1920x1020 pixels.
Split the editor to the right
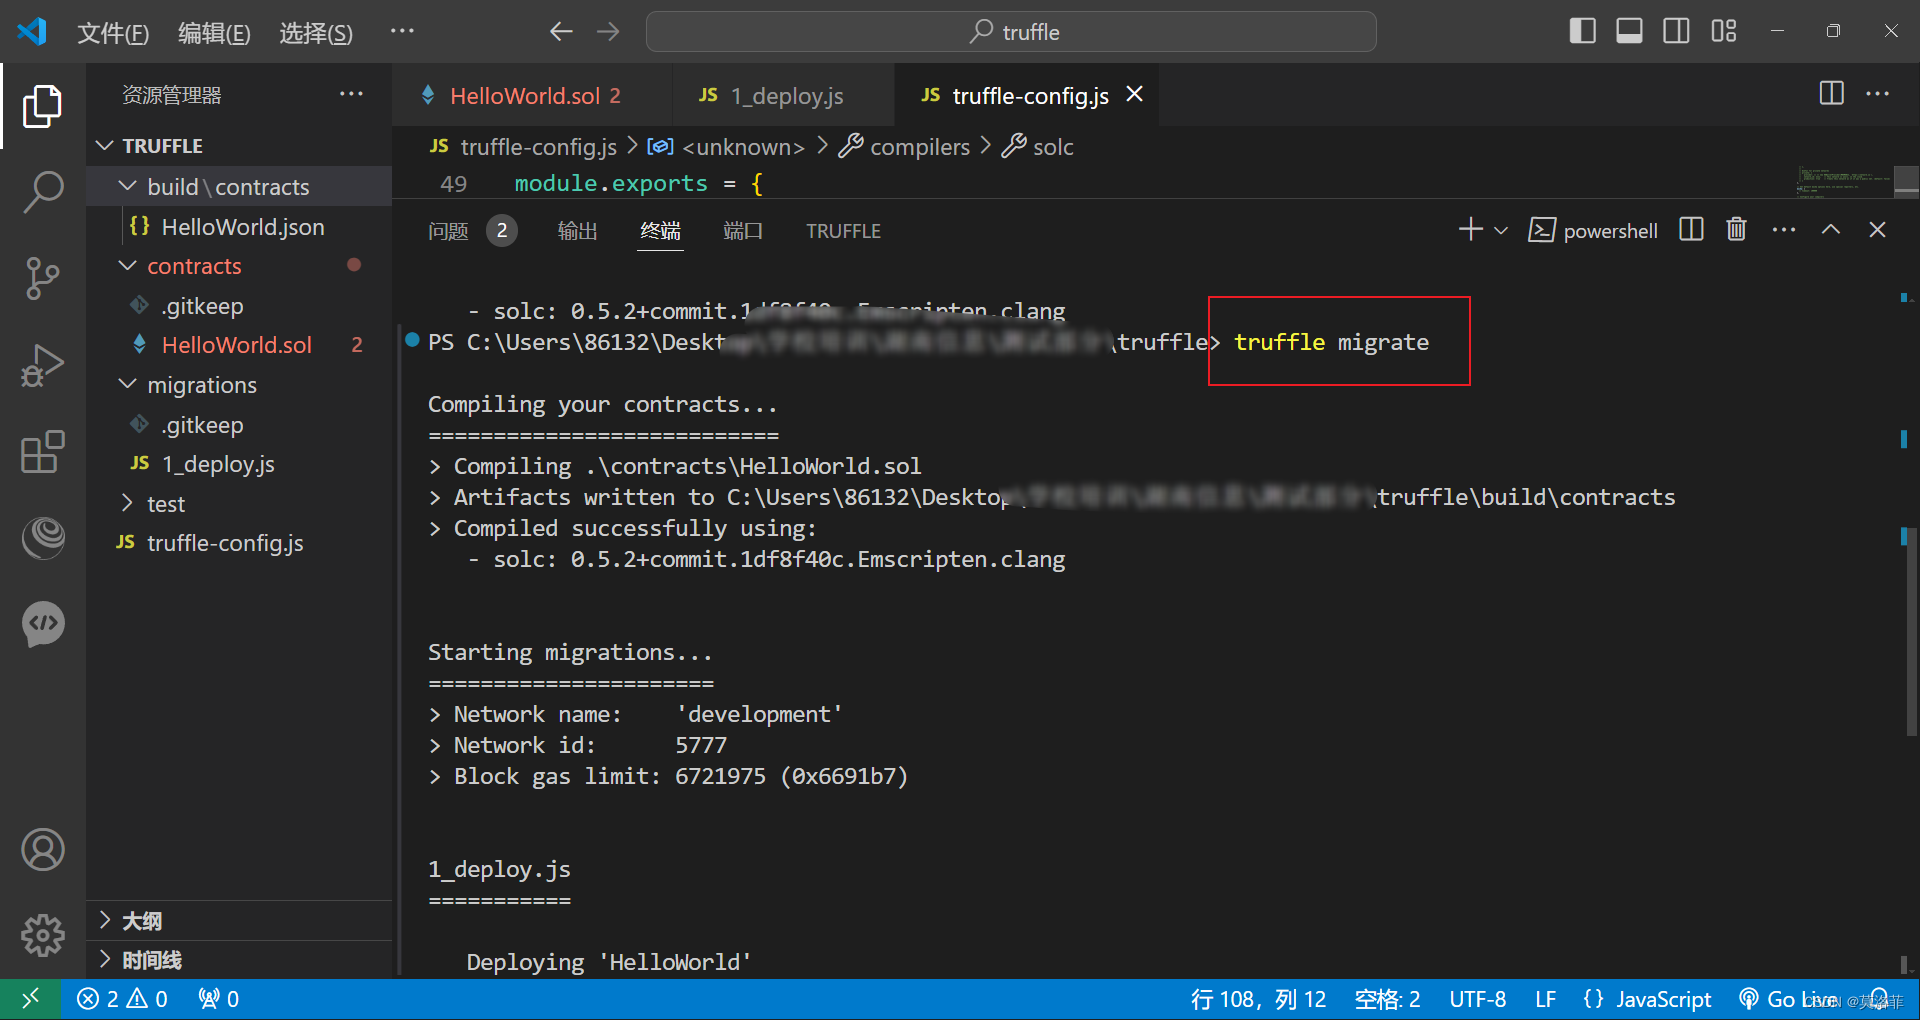click(1831, 93)
